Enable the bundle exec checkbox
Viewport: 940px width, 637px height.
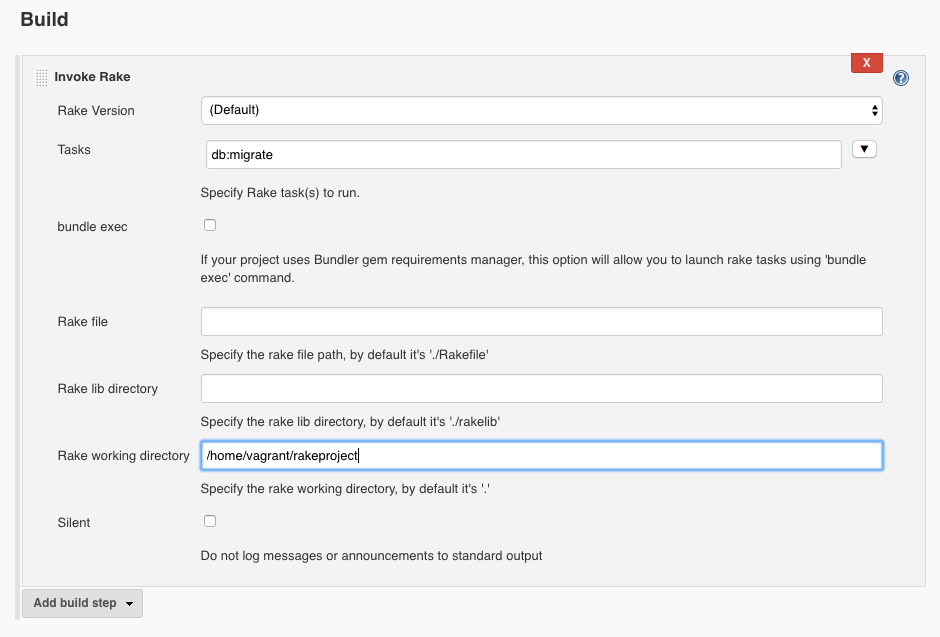210,225
